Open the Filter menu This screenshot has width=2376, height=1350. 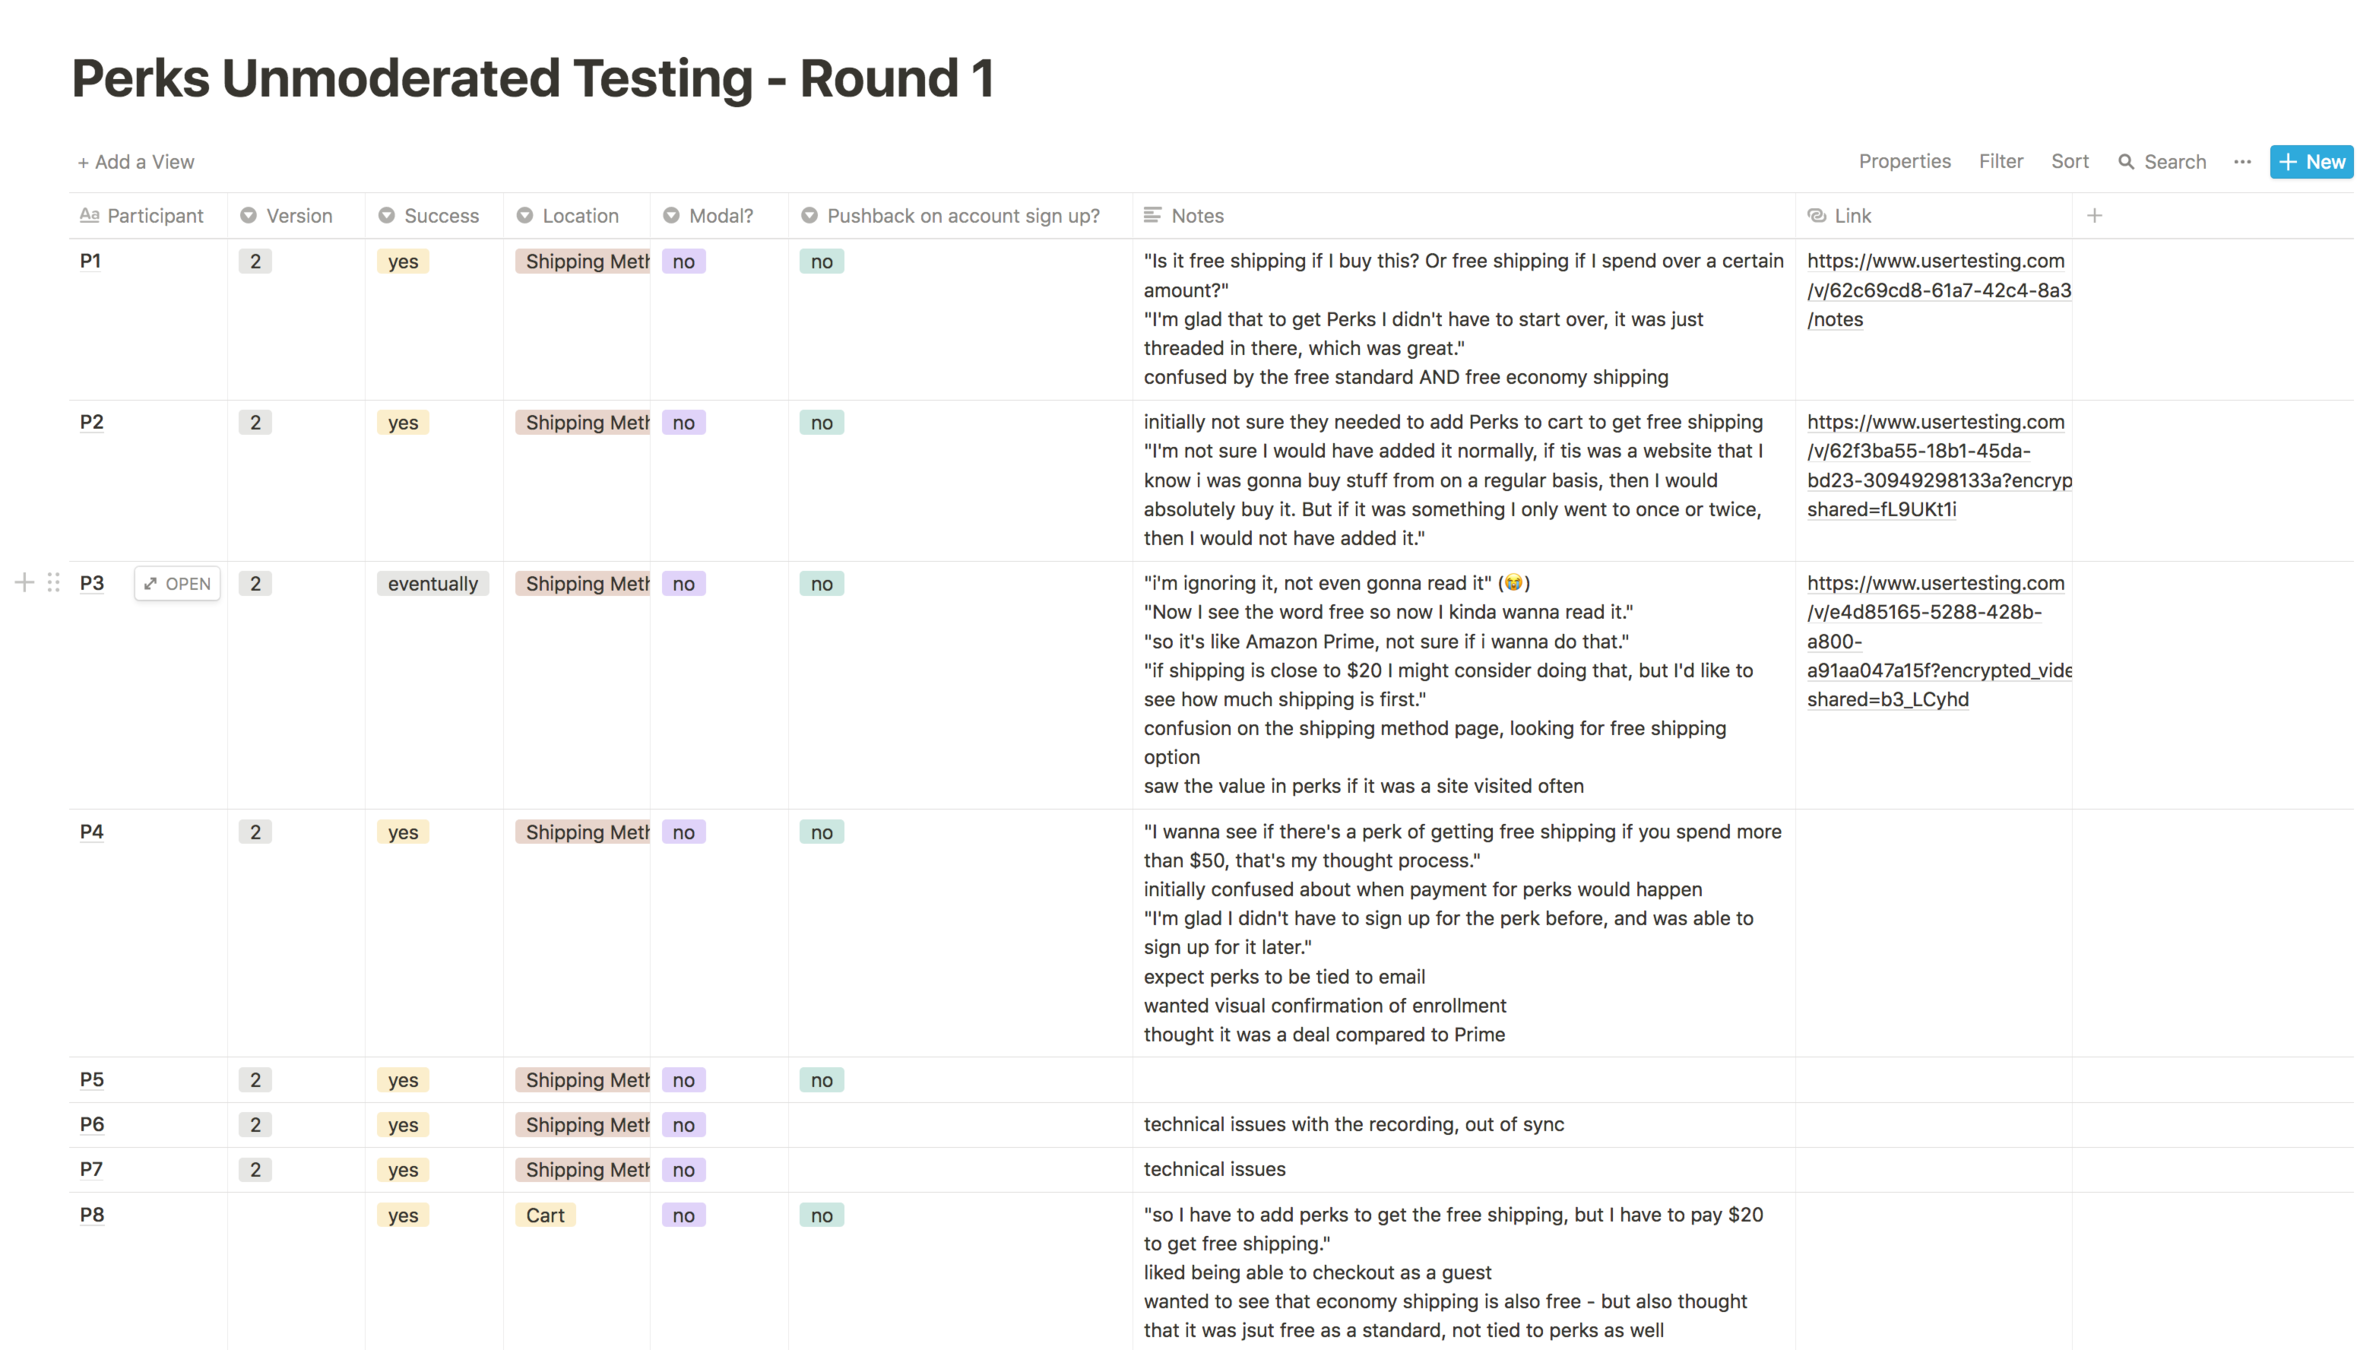2000,162
